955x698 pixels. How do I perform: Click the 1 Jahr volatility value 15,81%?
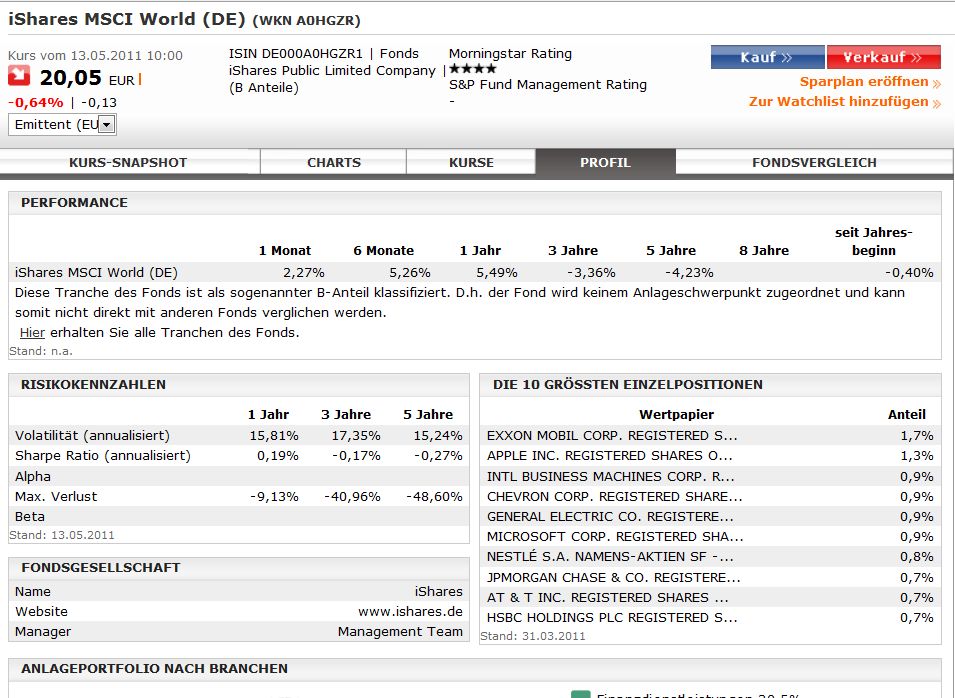(x=274, y=435)
